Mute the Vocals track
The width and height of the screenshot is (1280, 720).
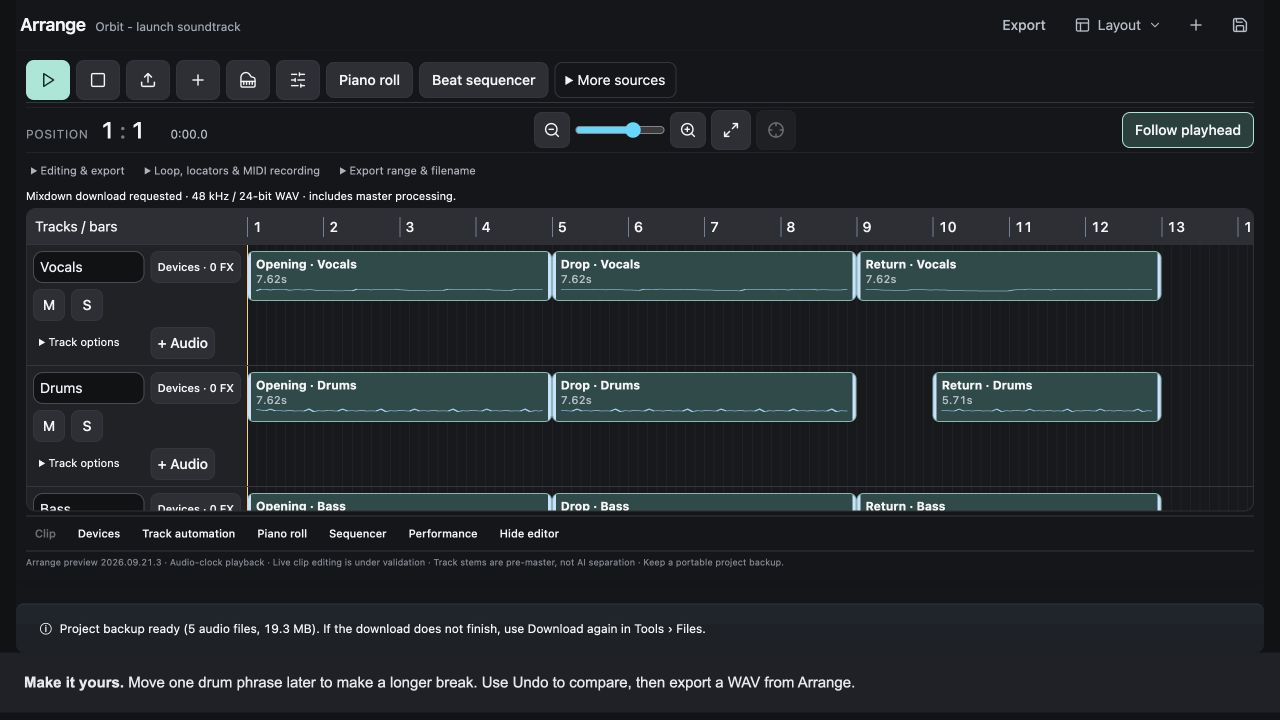coord(49,305)
